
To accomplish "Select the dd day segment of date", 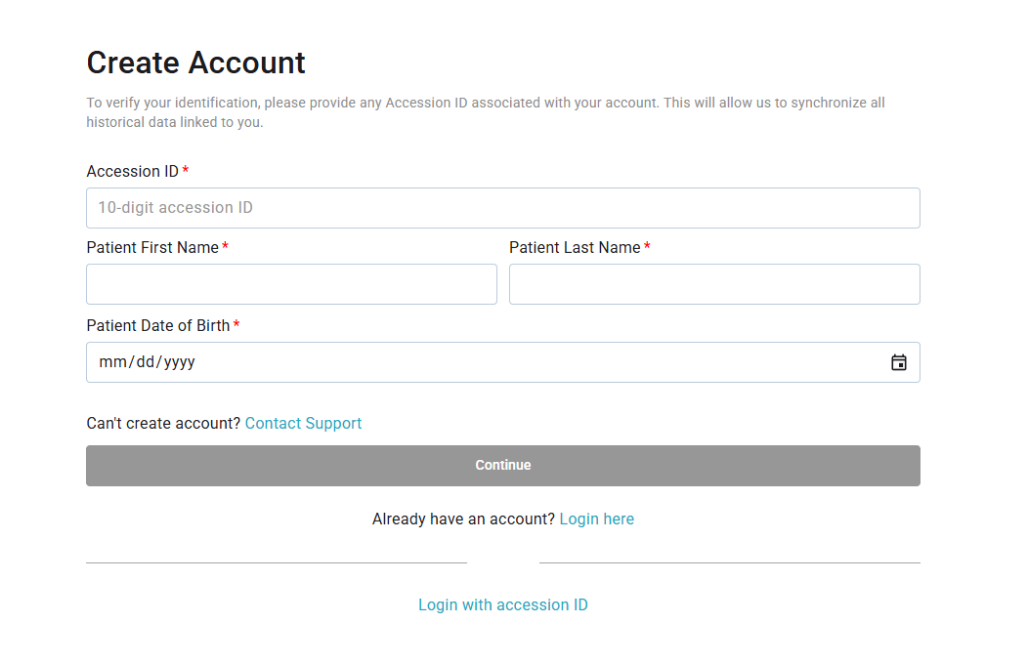I will pyautogui.click(x=146, y=363).
